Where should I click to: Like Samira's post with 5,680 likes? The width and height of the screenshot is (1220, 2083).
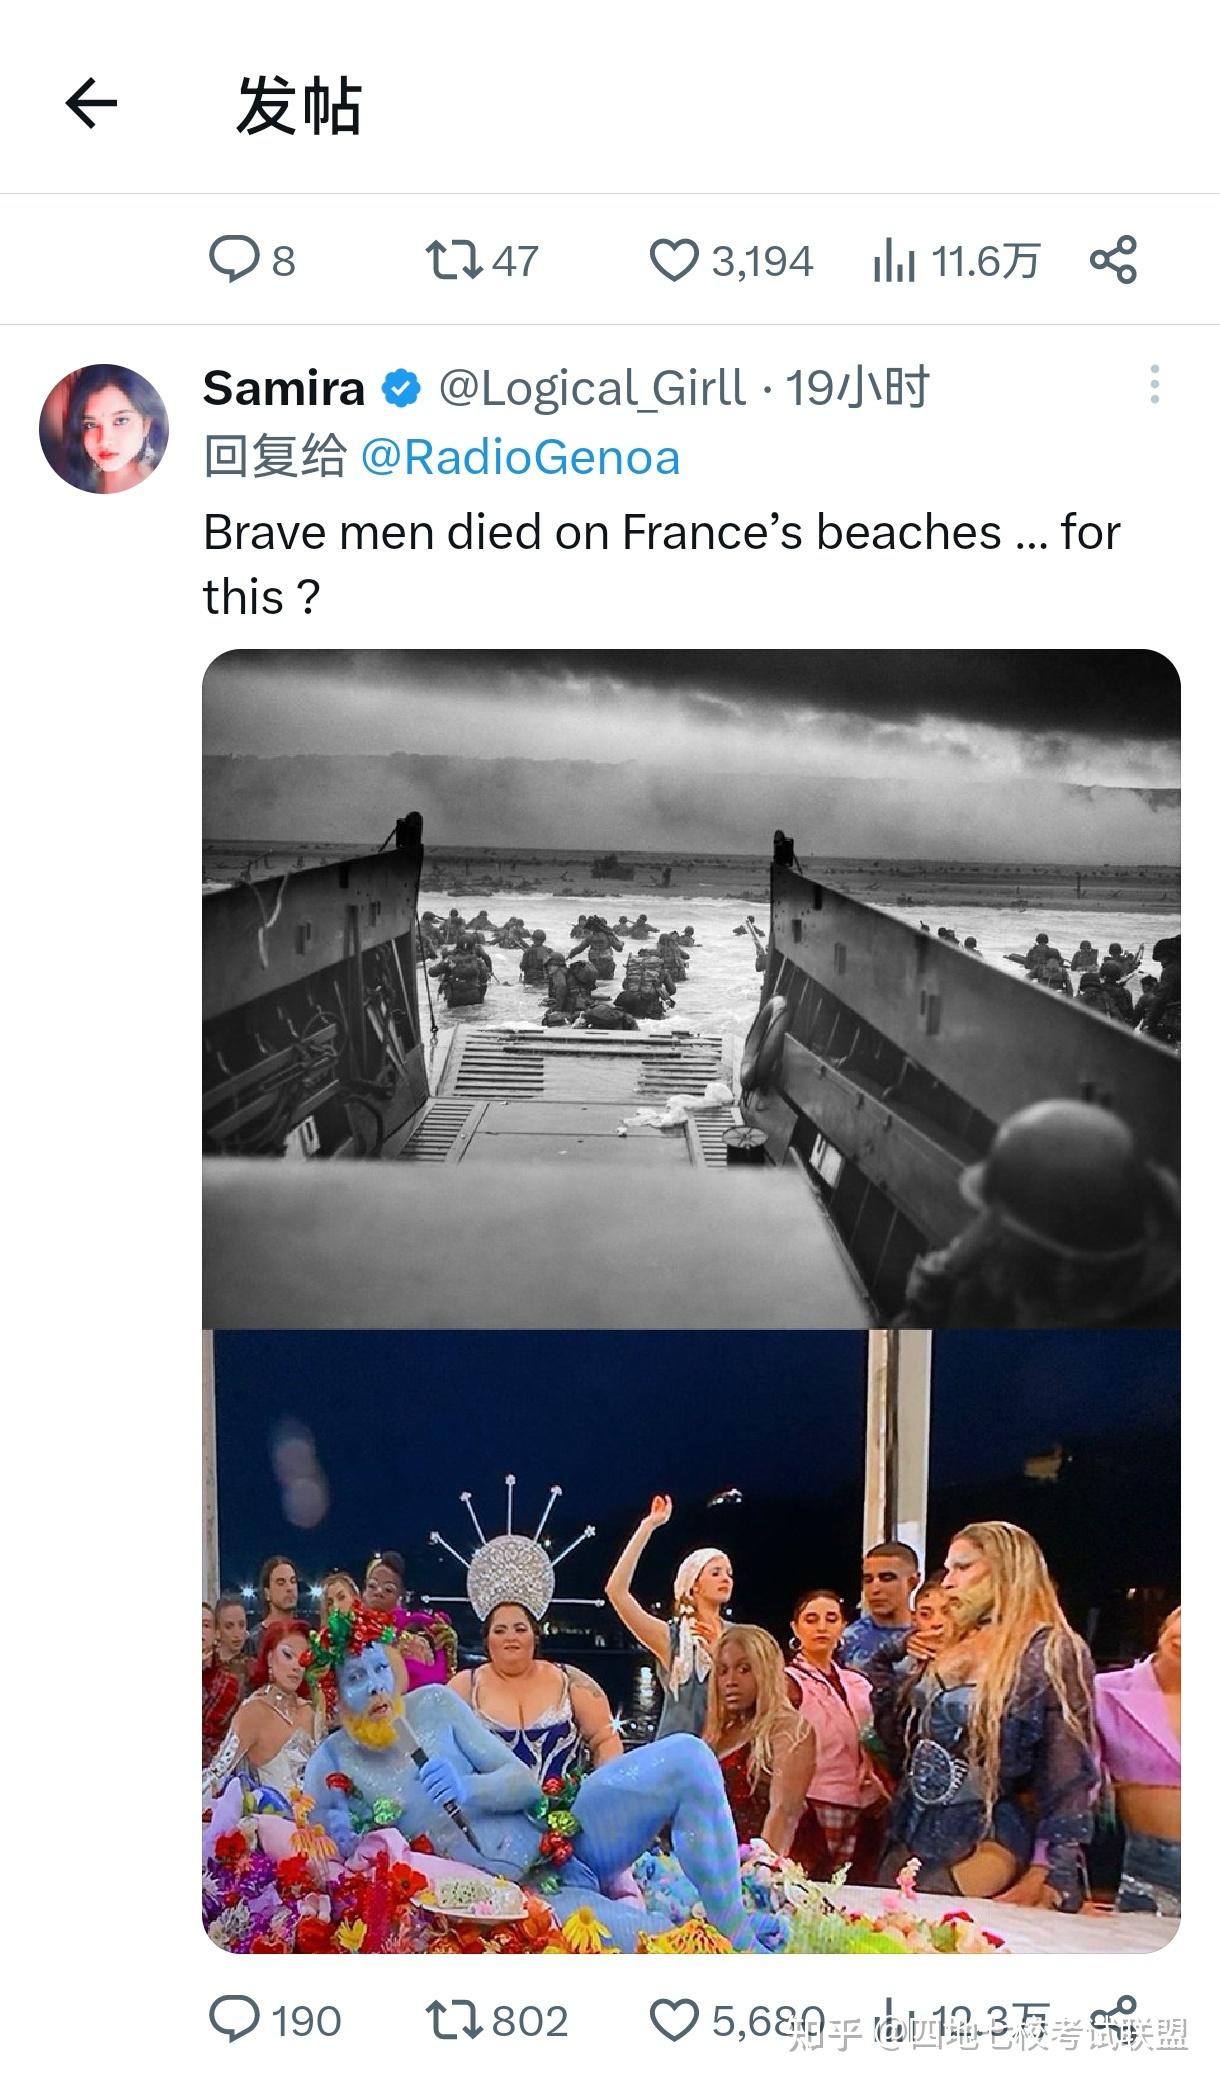pos(737,2020)
